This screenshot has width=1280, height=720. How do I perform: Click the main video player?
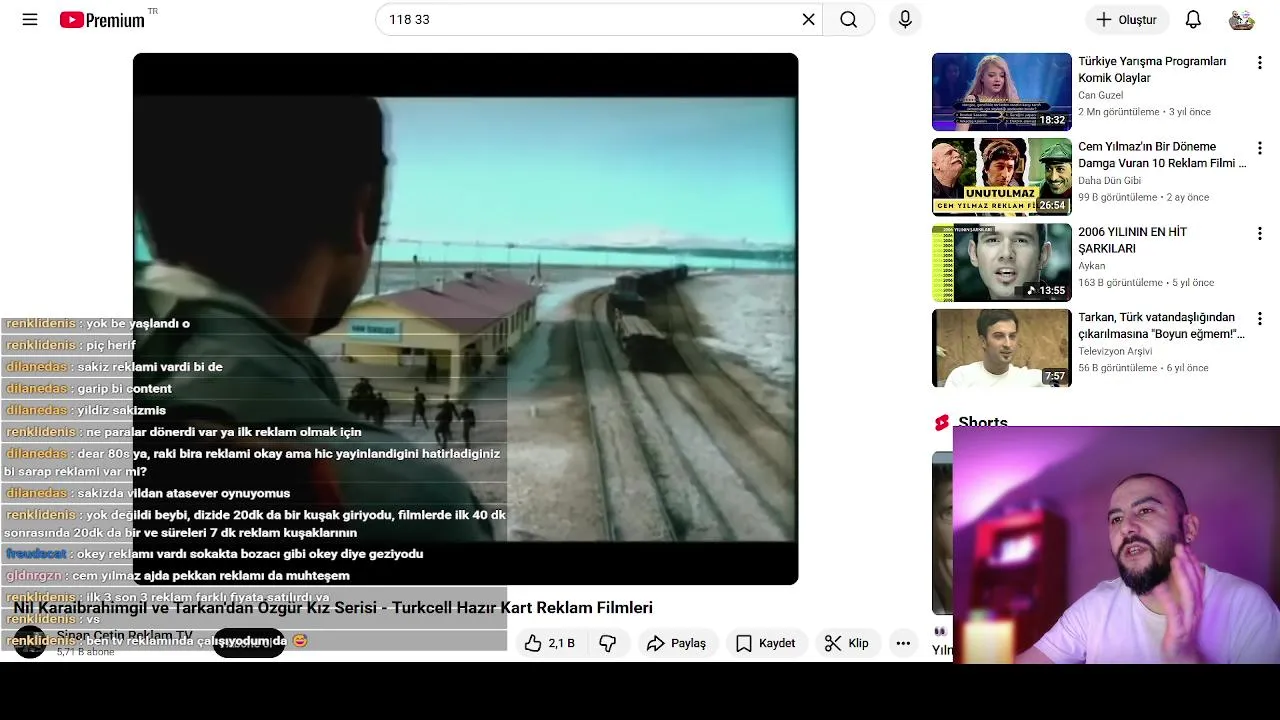tap(465, 319)
